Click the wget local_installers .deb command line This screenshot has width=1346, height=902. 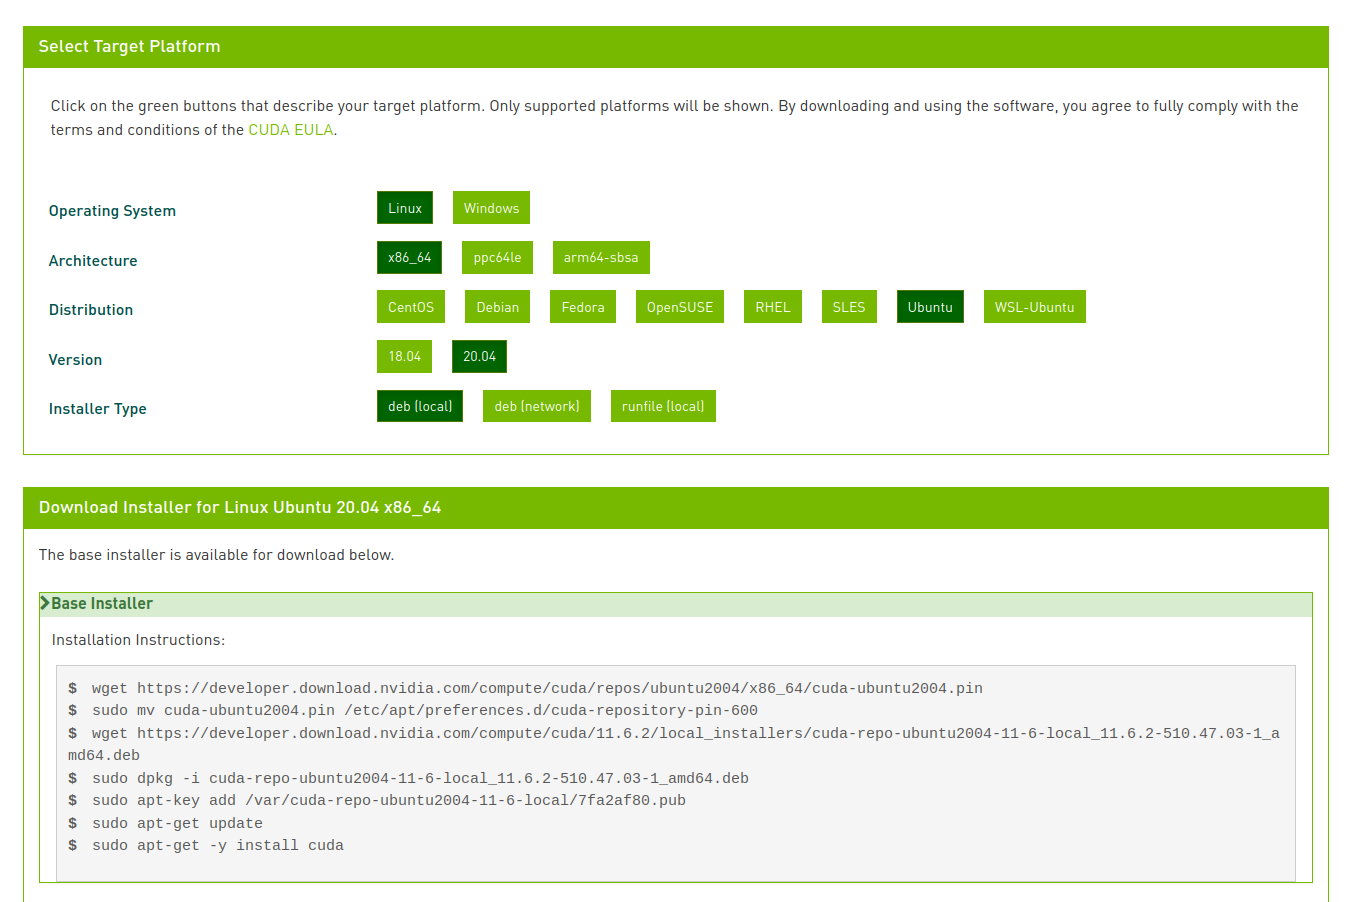point(674,744)
